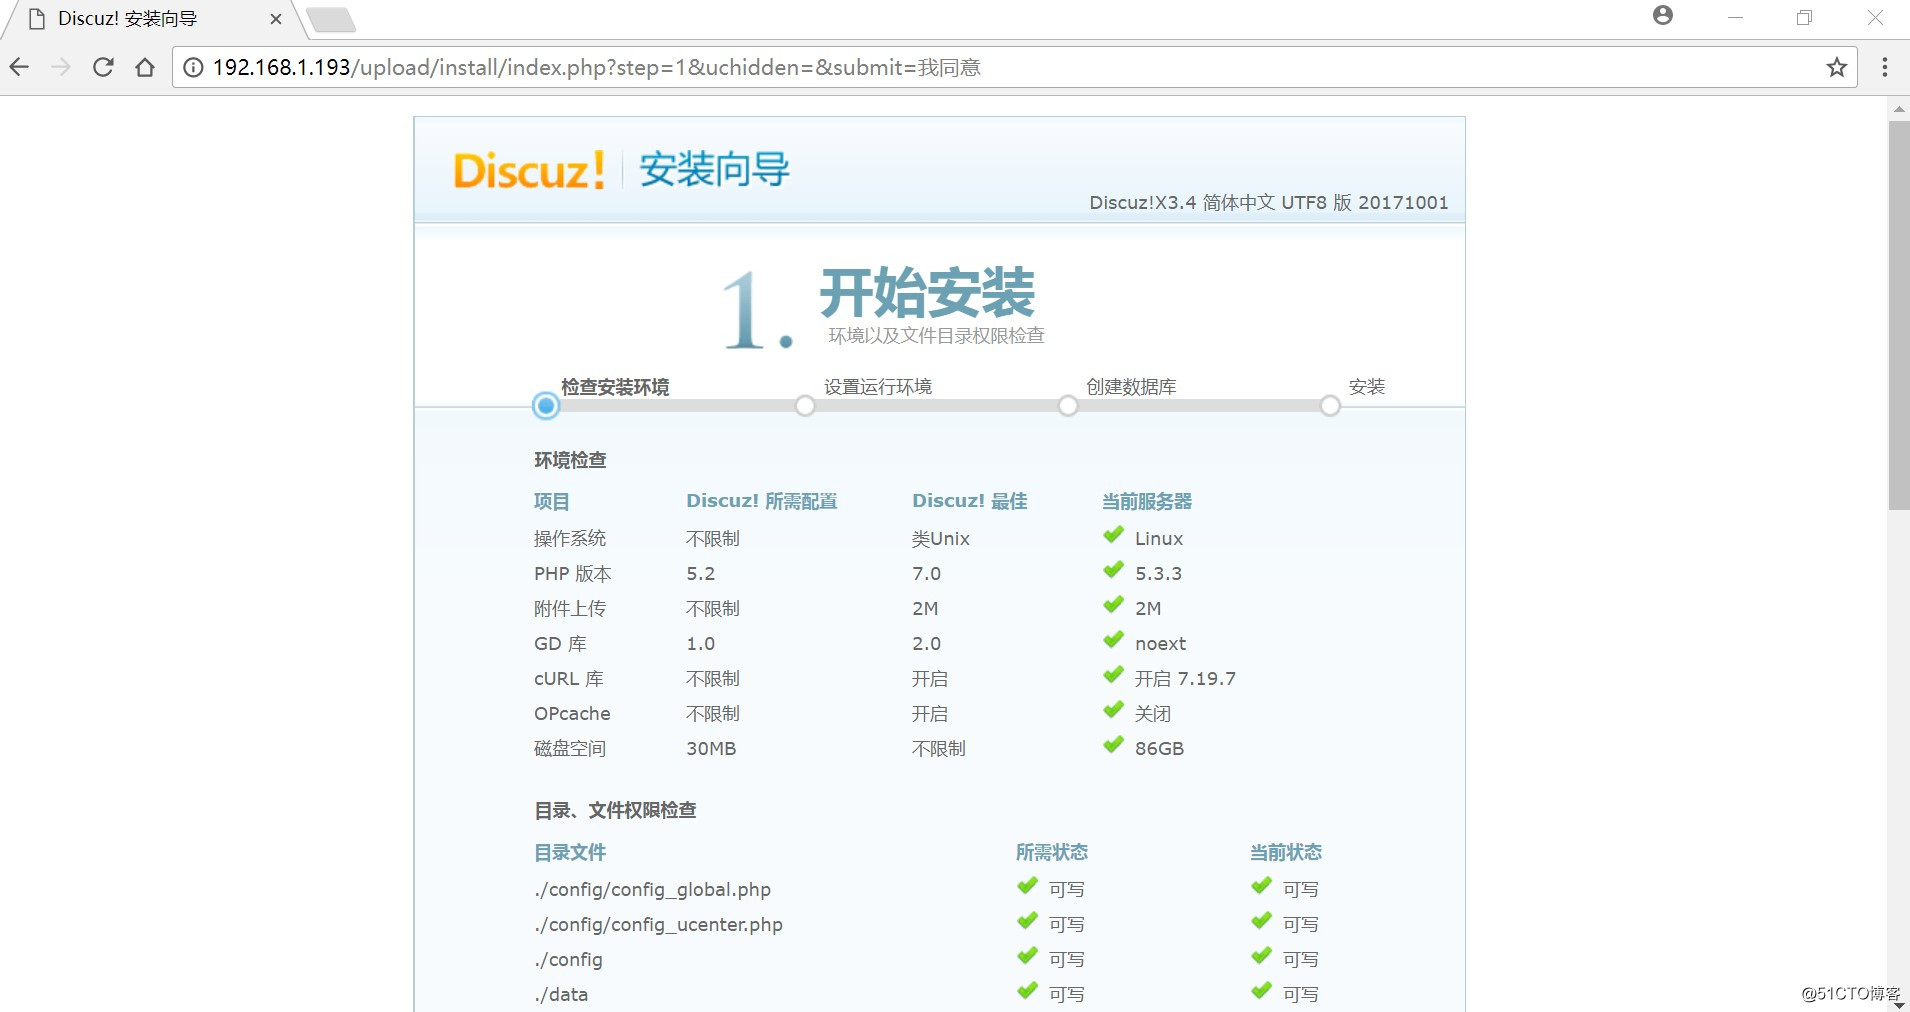Click the 所需状态 column header
Image resolution: width=1910 pixels, height=1012 pixels.
click(1052, 853)
